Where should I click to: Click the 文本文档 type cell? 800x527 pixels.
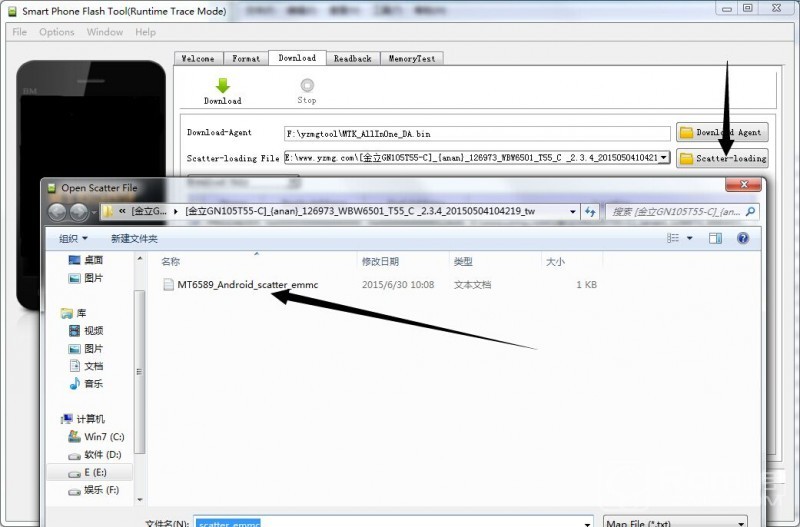pos(472,285)
